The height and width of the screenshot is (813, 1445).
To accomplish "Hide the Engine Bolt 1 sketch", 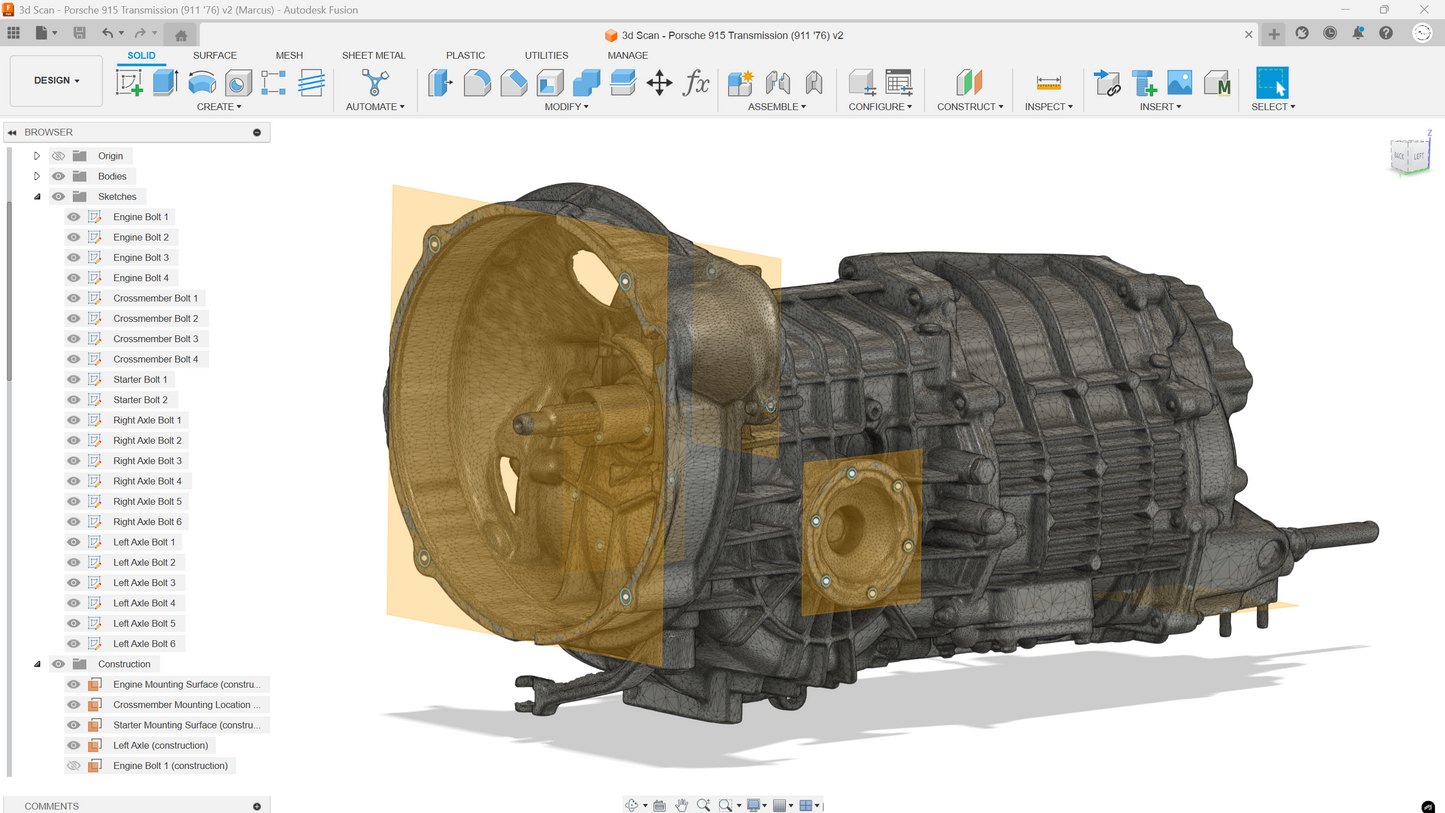I will click(74, 217).
